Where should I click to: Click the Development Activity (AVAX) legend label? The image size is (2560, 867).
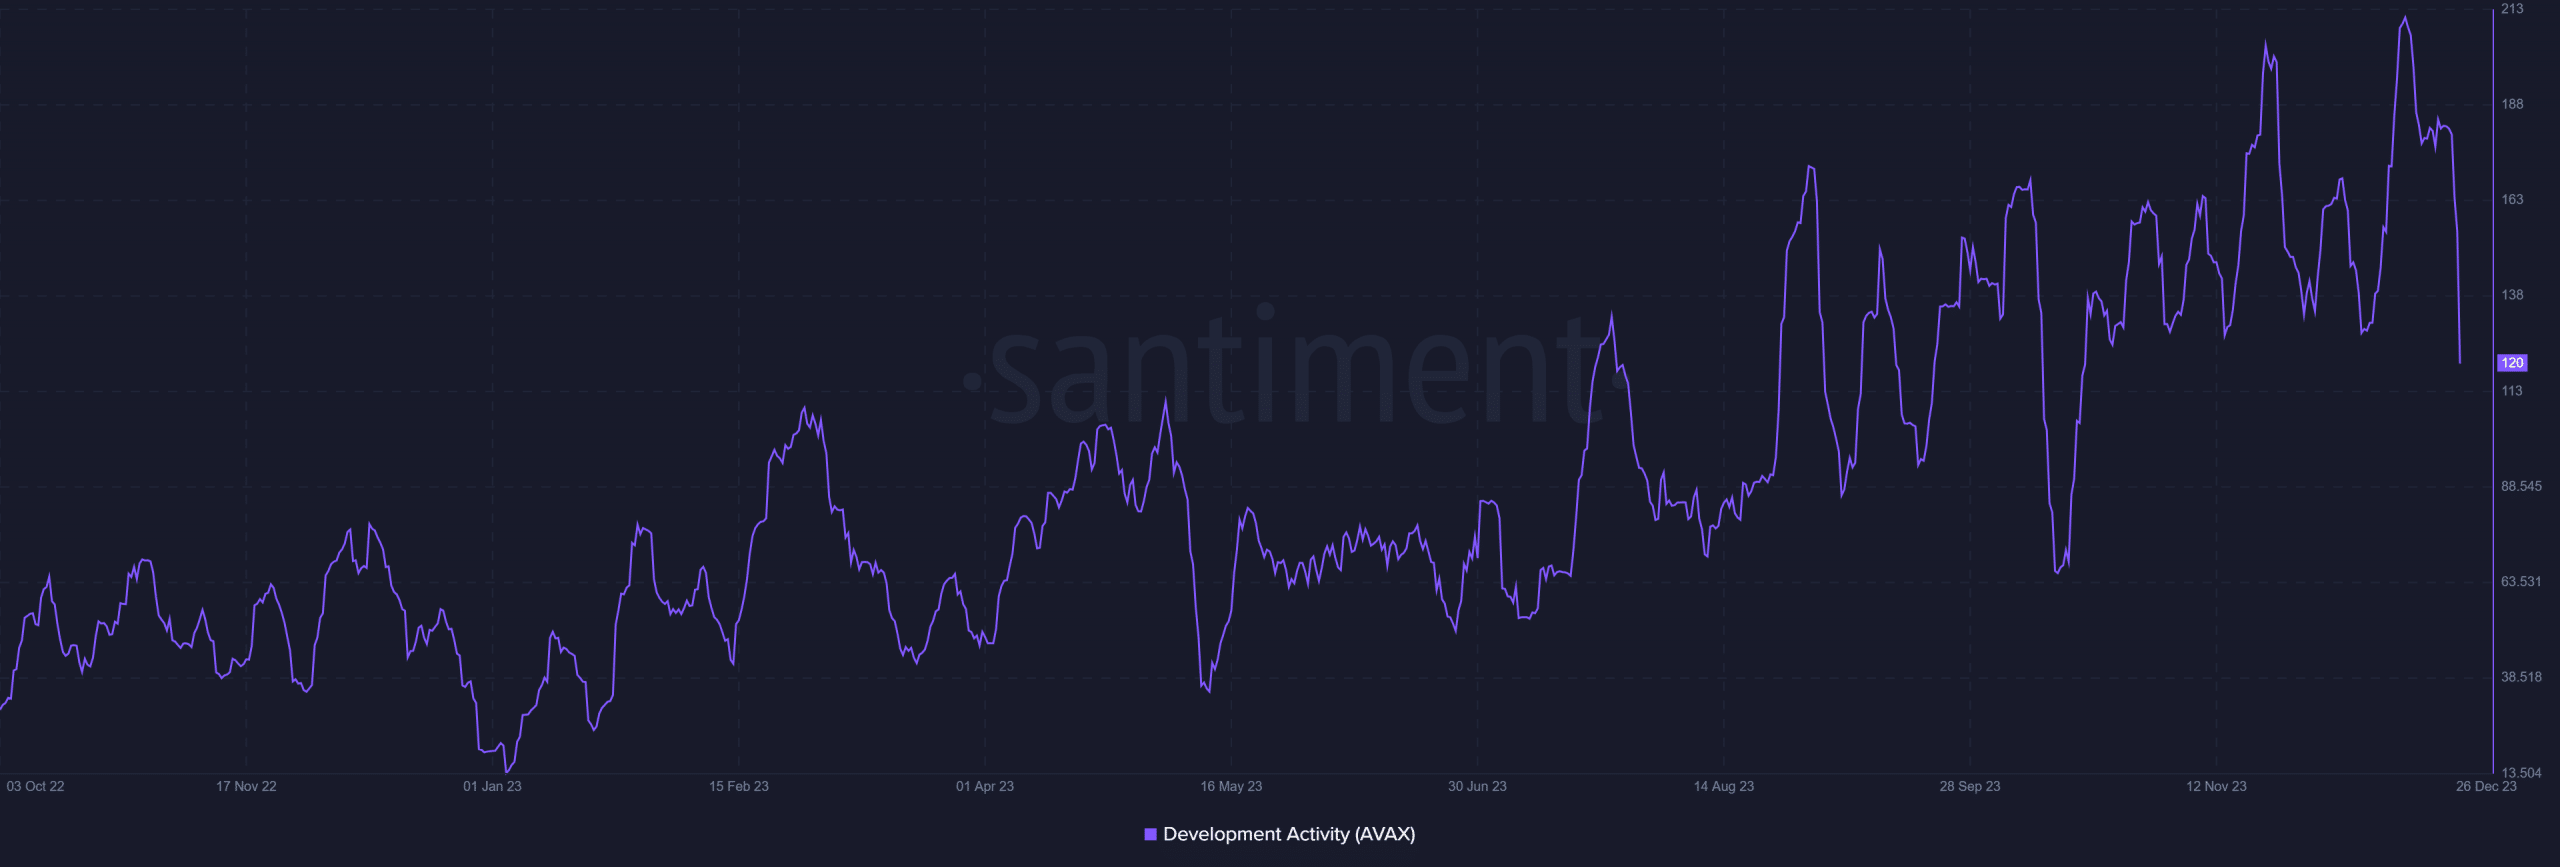tap(1289, 834)
